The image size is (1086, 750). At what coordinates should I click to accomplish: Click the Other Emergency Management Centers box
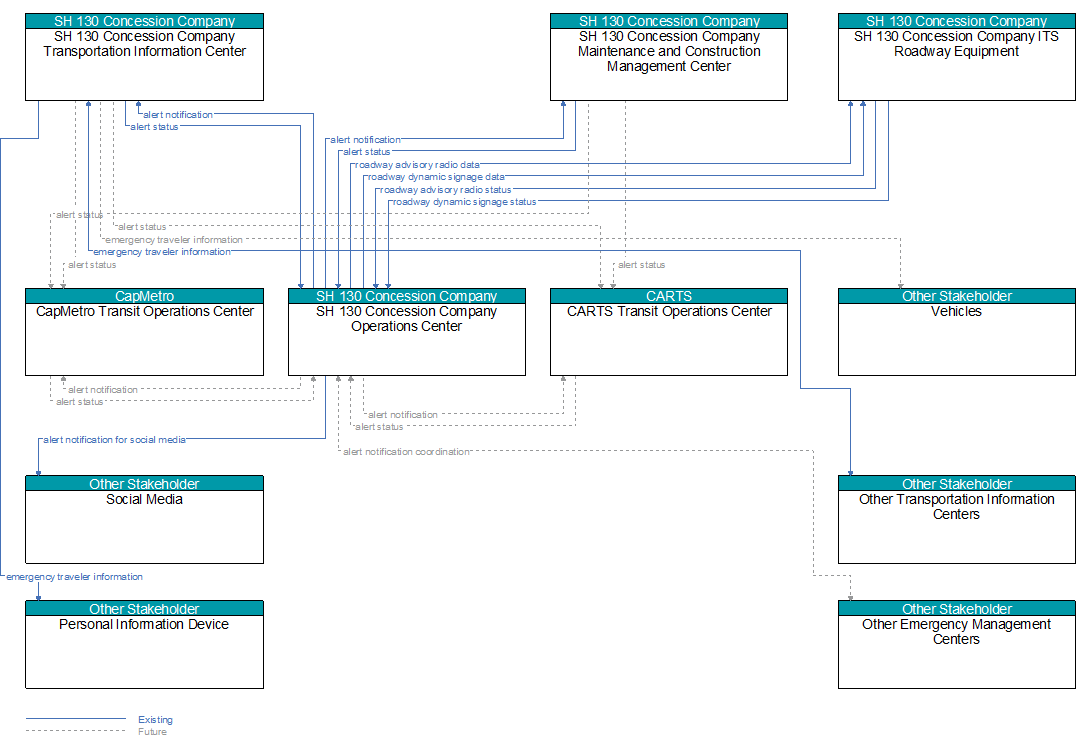point(956,644)
